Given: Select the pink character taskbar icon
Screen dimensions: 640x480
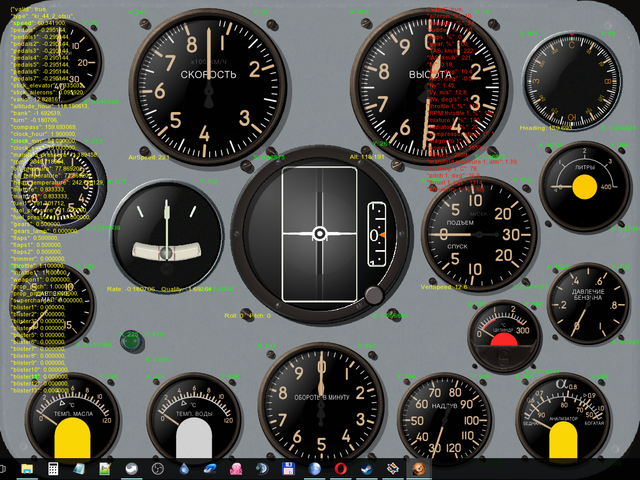Looking at the screenshot, I should [236, 468].
